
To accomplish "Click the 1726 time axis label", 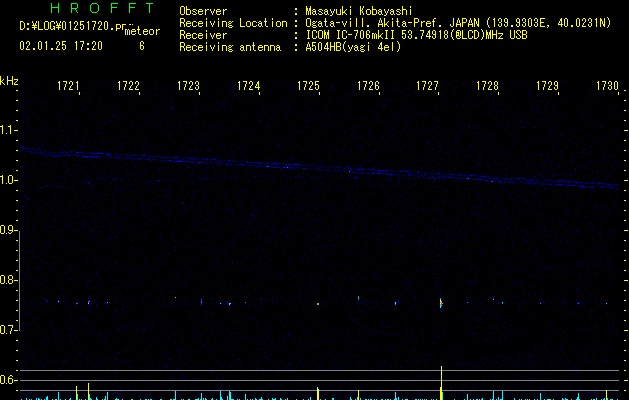I will pos(368,86).
